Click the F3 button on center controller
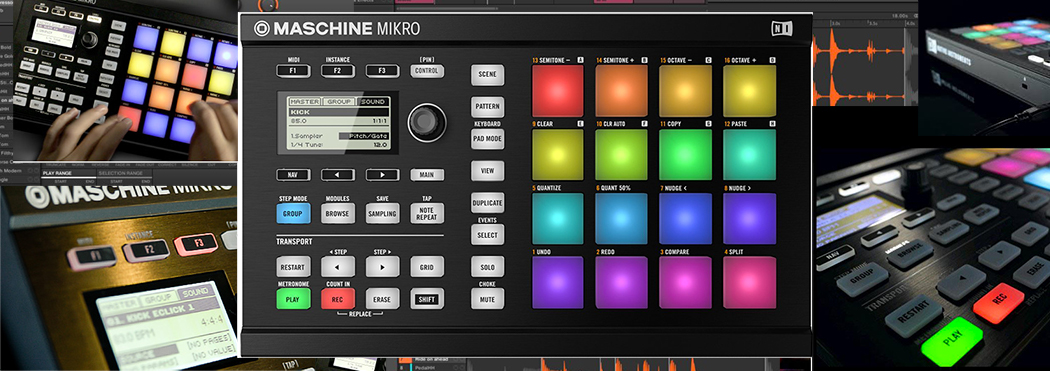 tap(382, 70)
